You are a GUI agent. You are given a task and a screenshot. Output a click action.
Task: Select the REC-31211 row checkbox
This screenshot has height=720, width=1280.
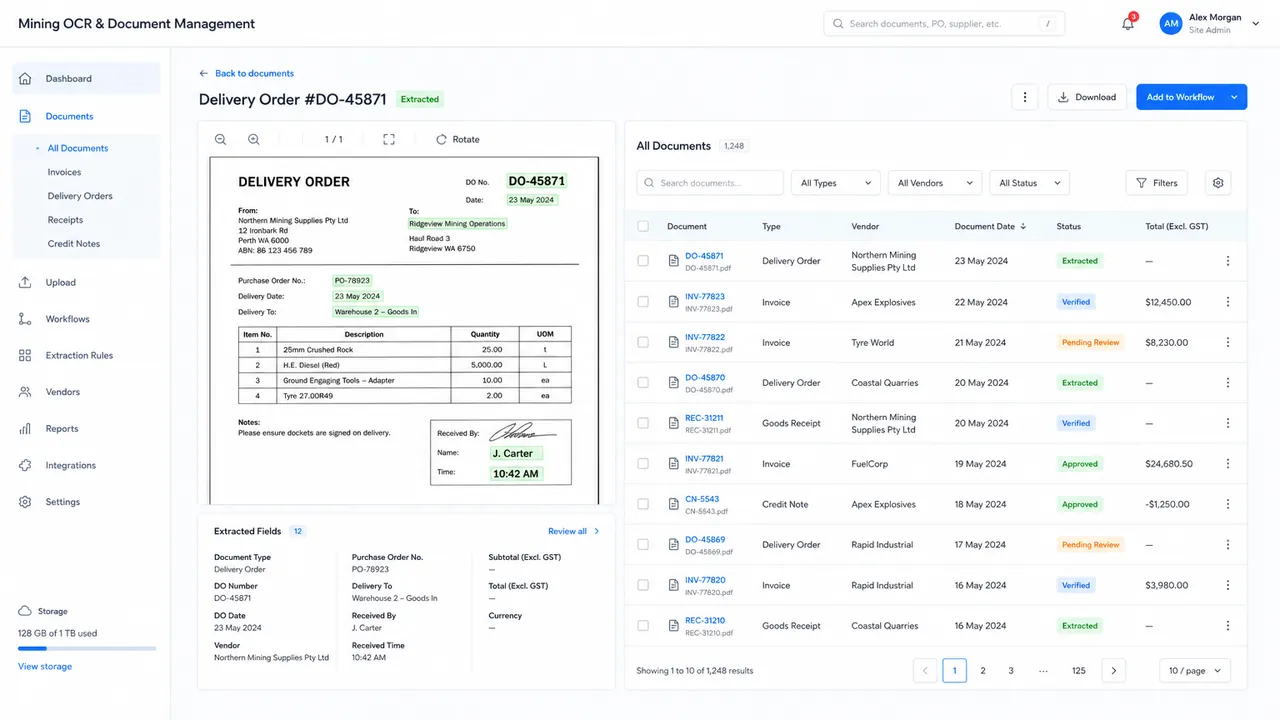tap(643, 424)
